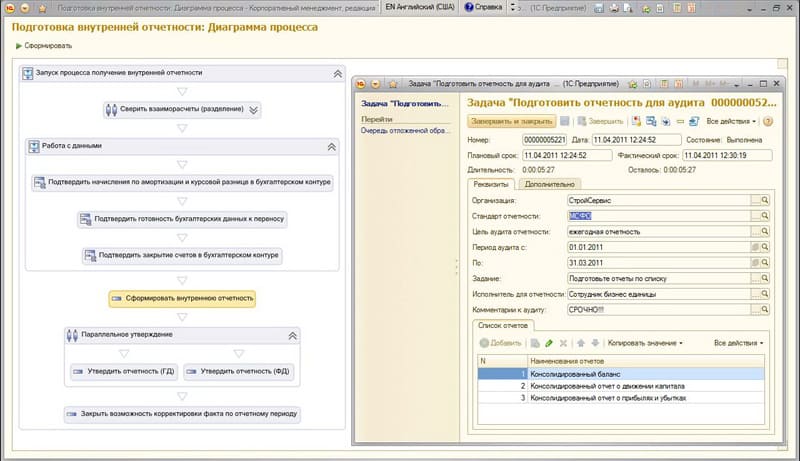Switch to the Реквизиты tab
Screen dimensions: 800x461
(490, 184)
